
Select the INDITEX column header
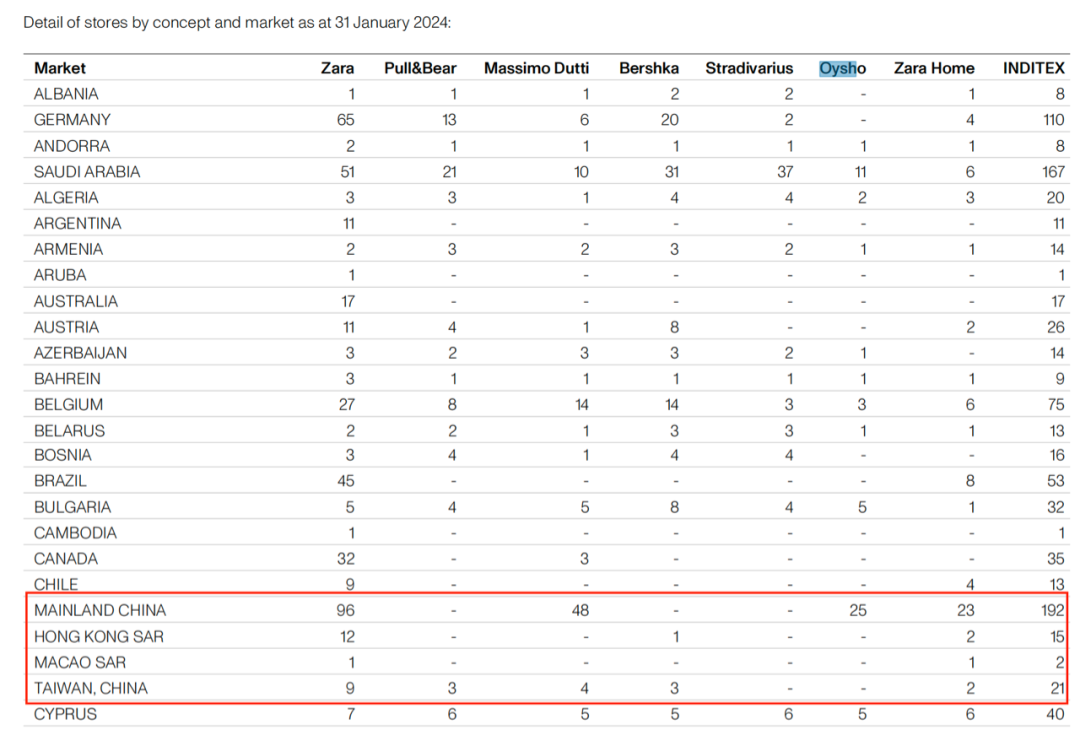(x=1033, y=68)
